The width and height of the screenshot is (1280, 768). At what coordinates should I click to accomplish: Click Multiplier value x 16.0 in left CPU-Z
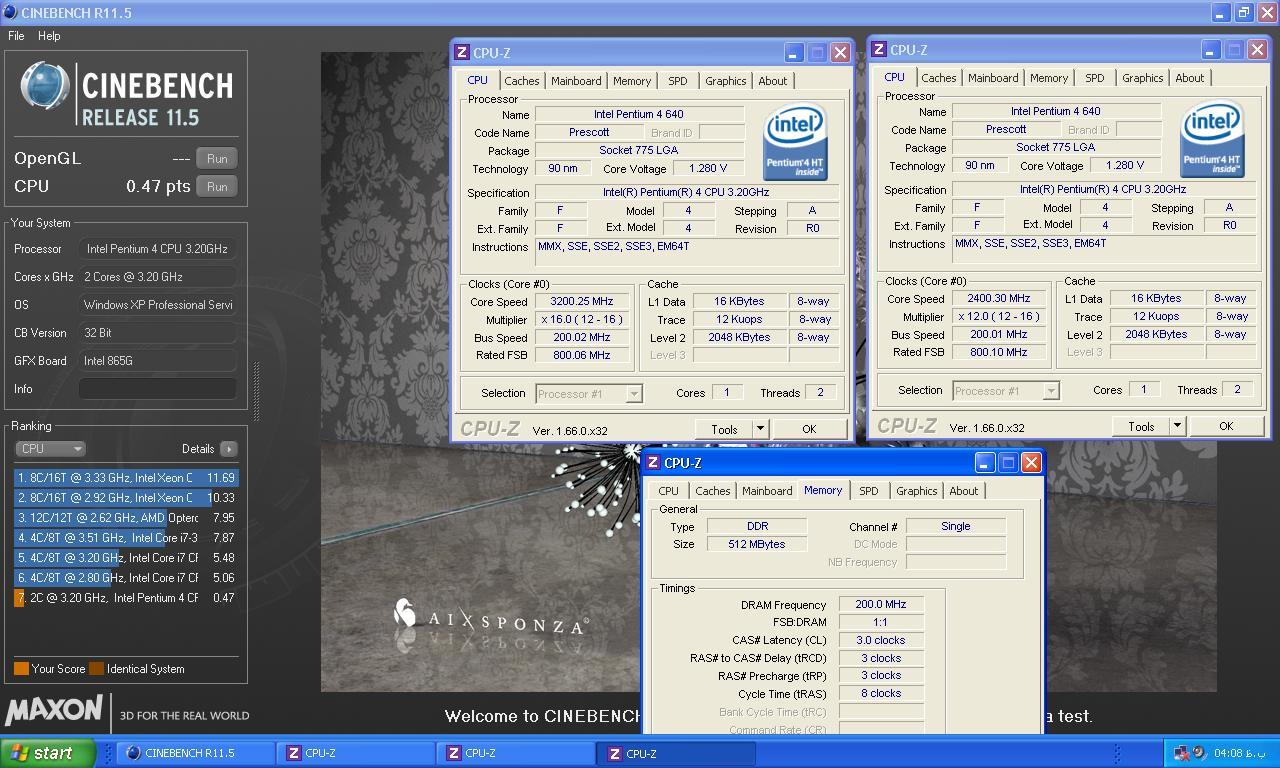582,320
